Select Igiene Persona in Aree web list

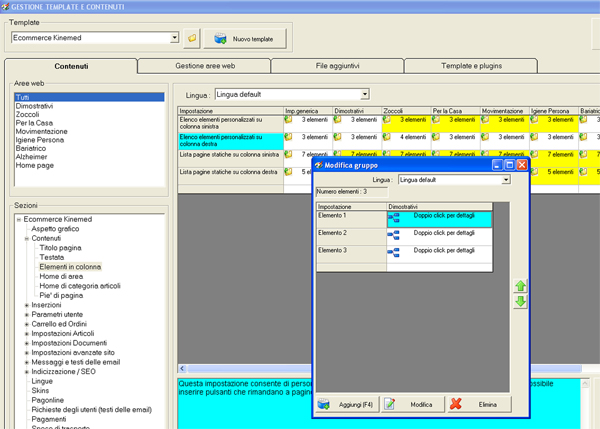(40, 140)
